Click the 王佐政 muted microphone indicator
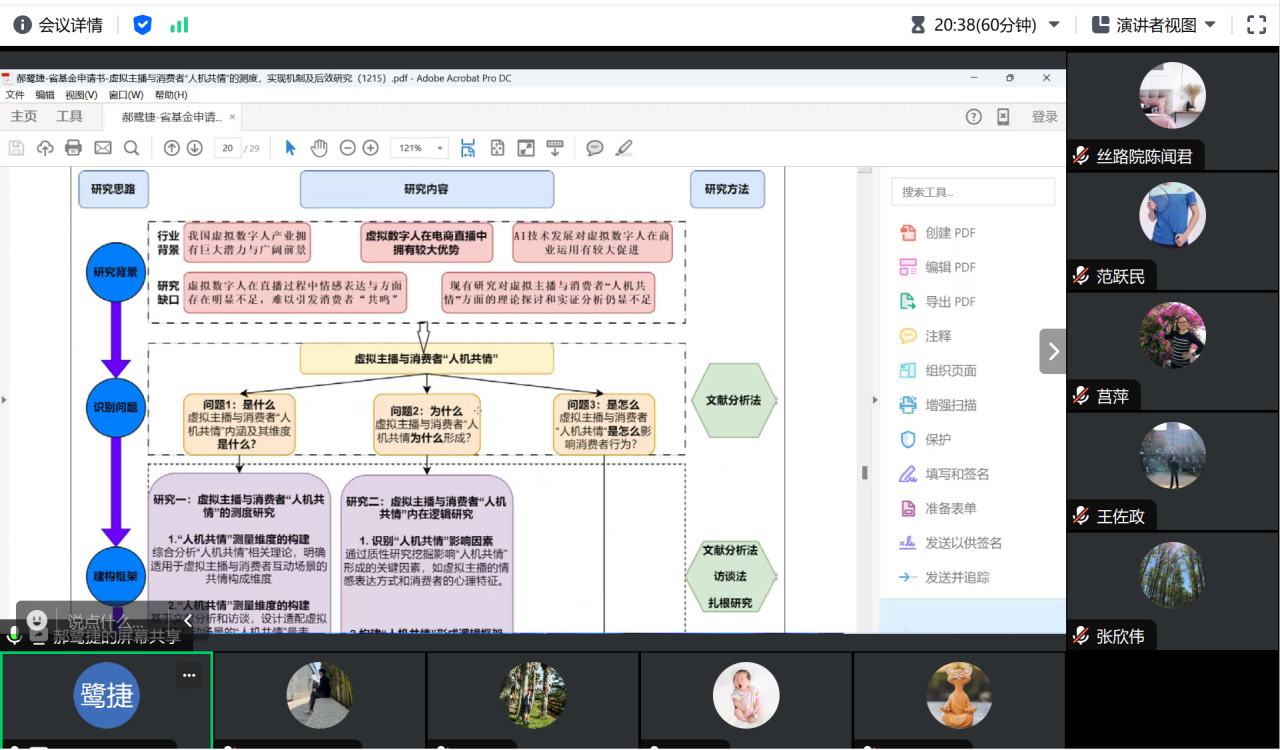 pyautogui.click(x=1081, y=516)
